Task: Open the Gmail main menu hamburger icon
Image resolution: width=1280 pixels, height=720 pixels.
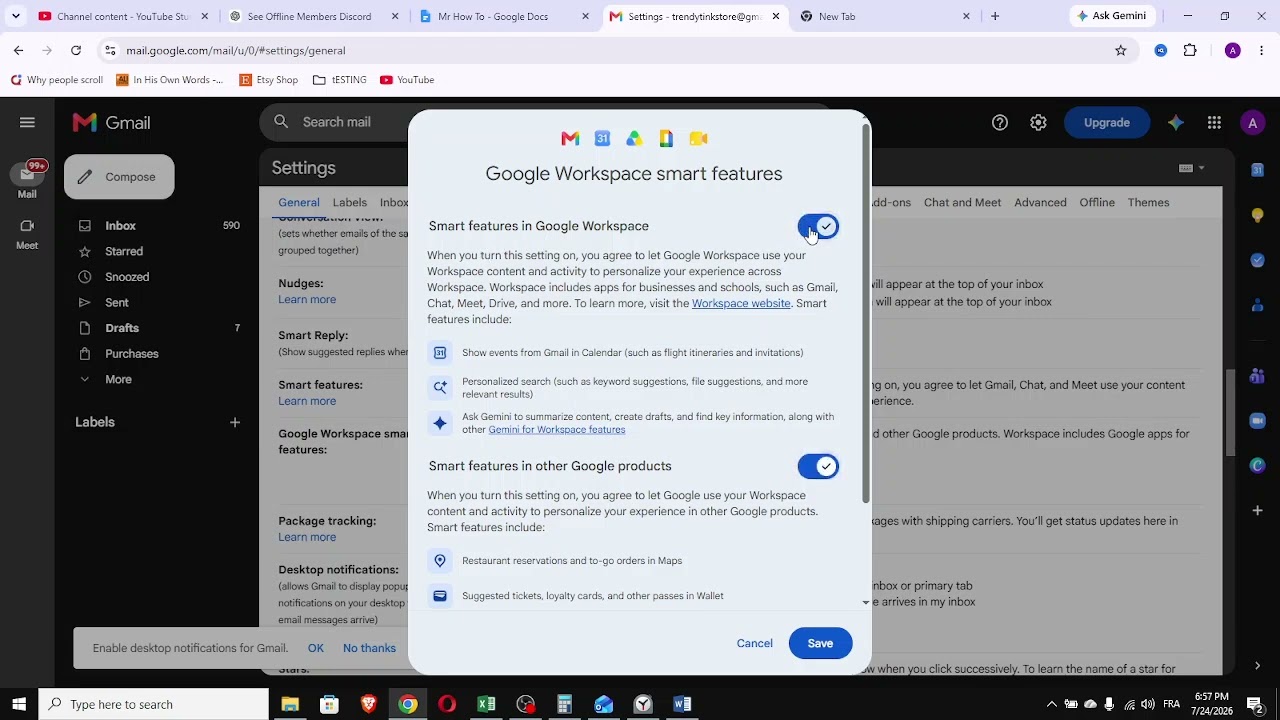Action: tap(27, 122)
